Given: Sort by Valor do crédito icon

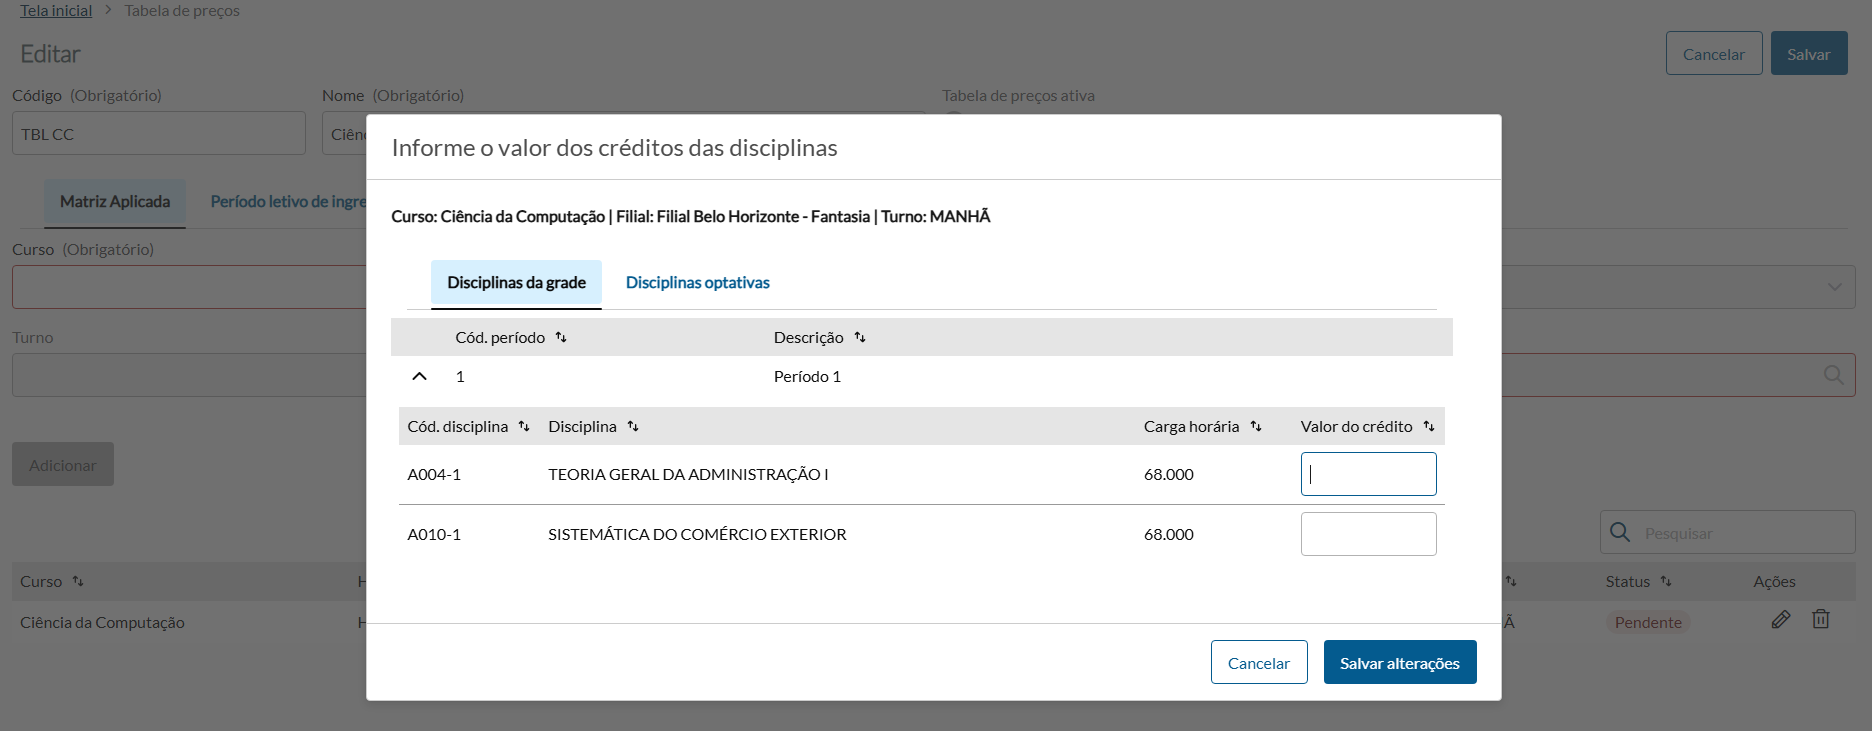Looking at the screenshot, I should (1429, 427).
